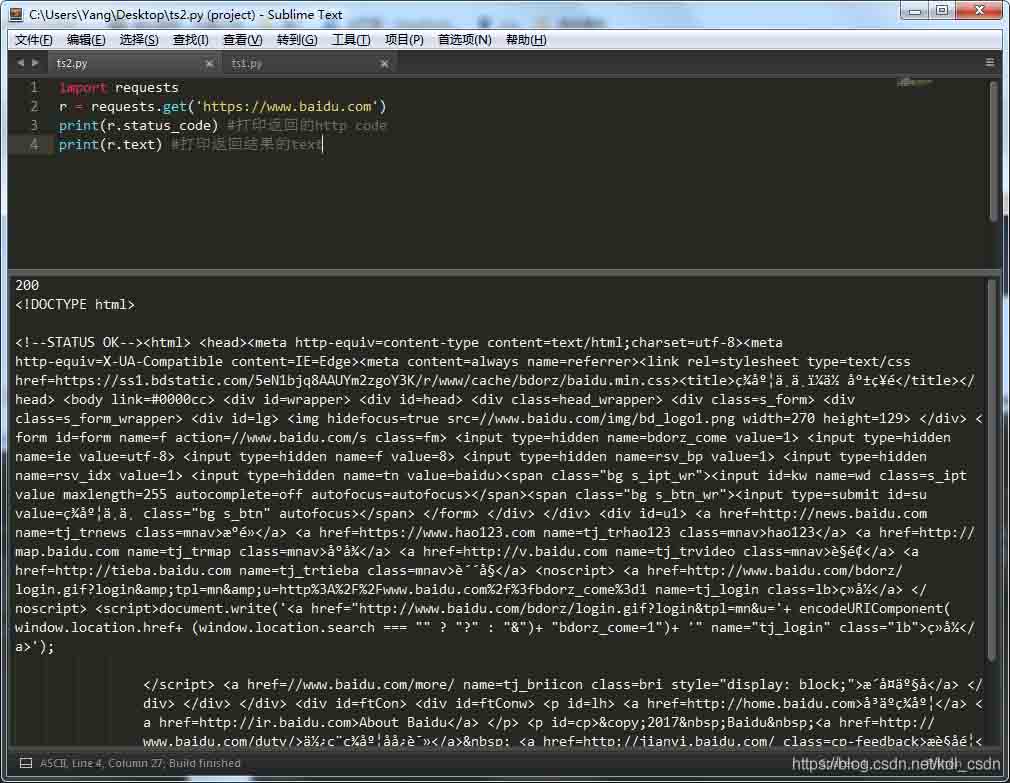Click line number 2 in gutter
Image resolution: width=1010 pixels, height=783 pixels.
pos(34,106)
